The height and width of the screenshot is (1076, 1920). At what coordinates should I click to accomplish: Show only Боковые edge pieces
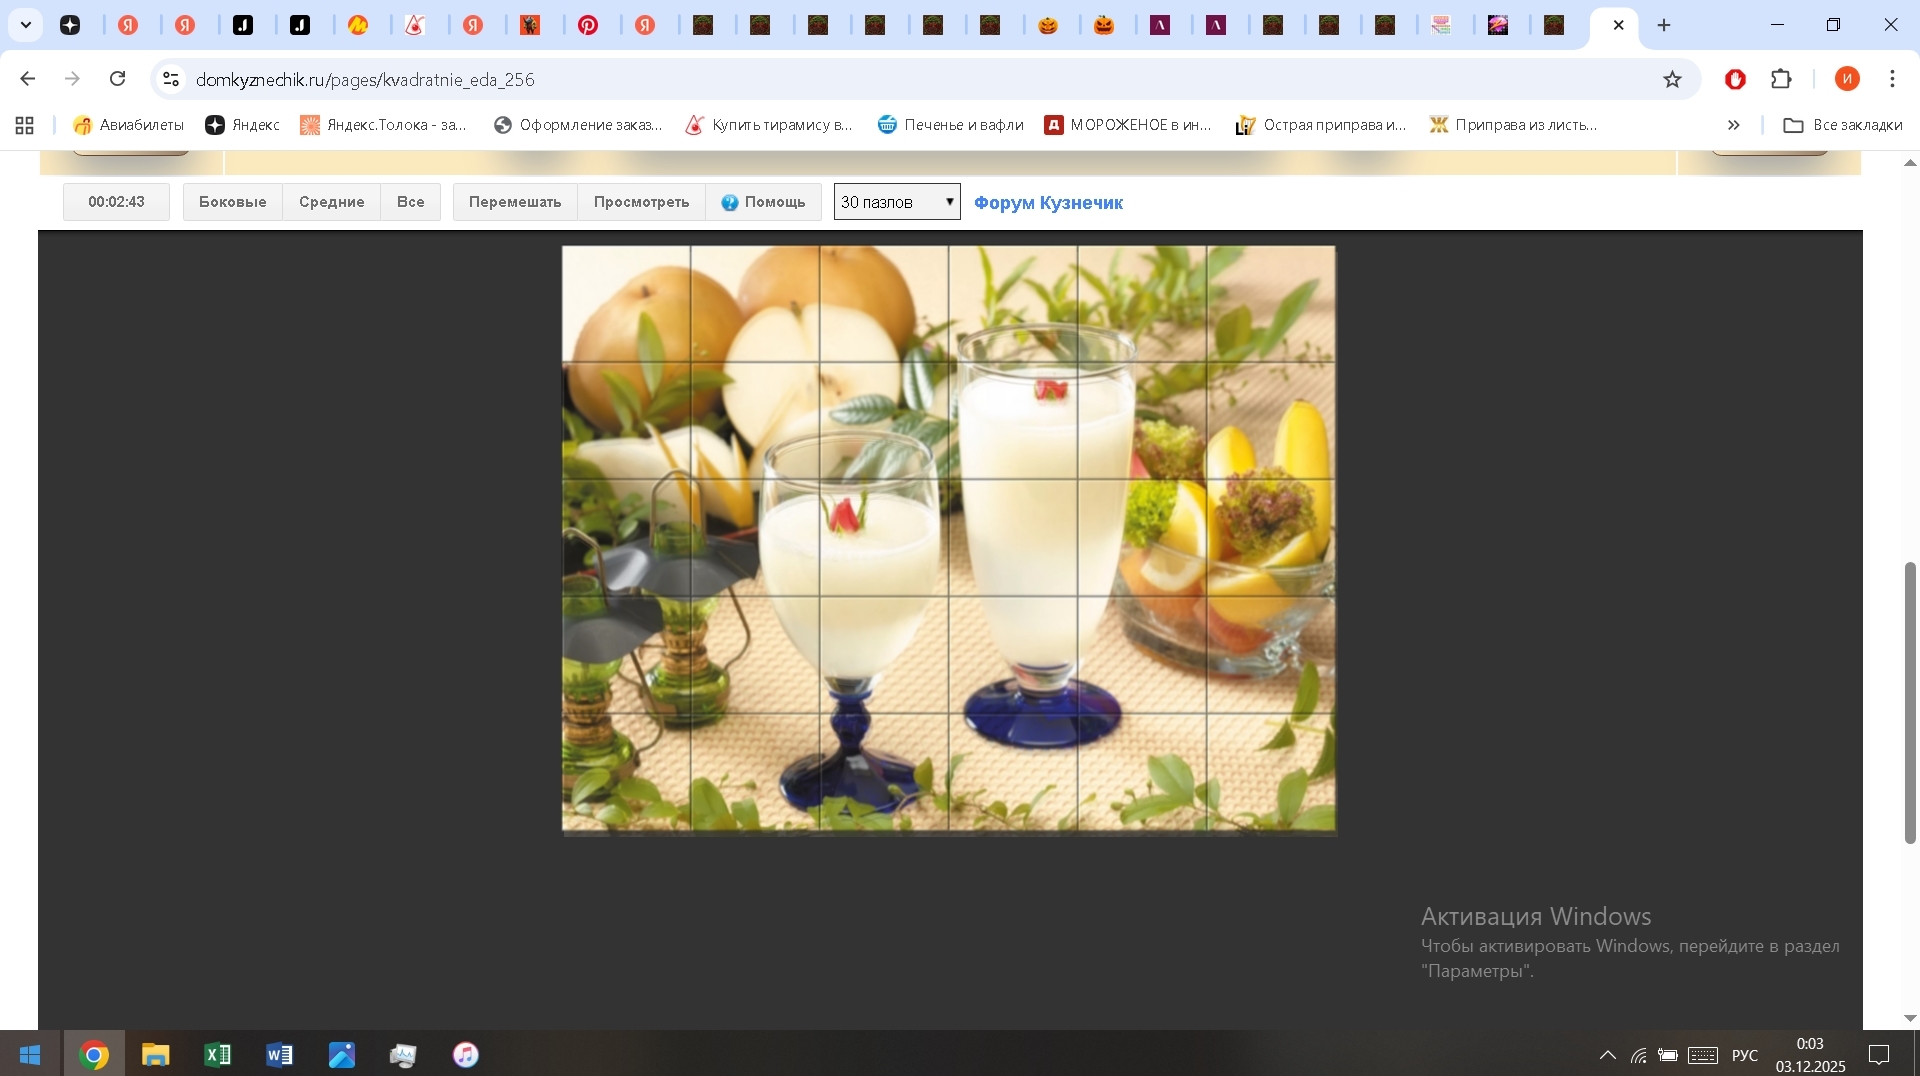pyautogui.click(x=233, y=202)
